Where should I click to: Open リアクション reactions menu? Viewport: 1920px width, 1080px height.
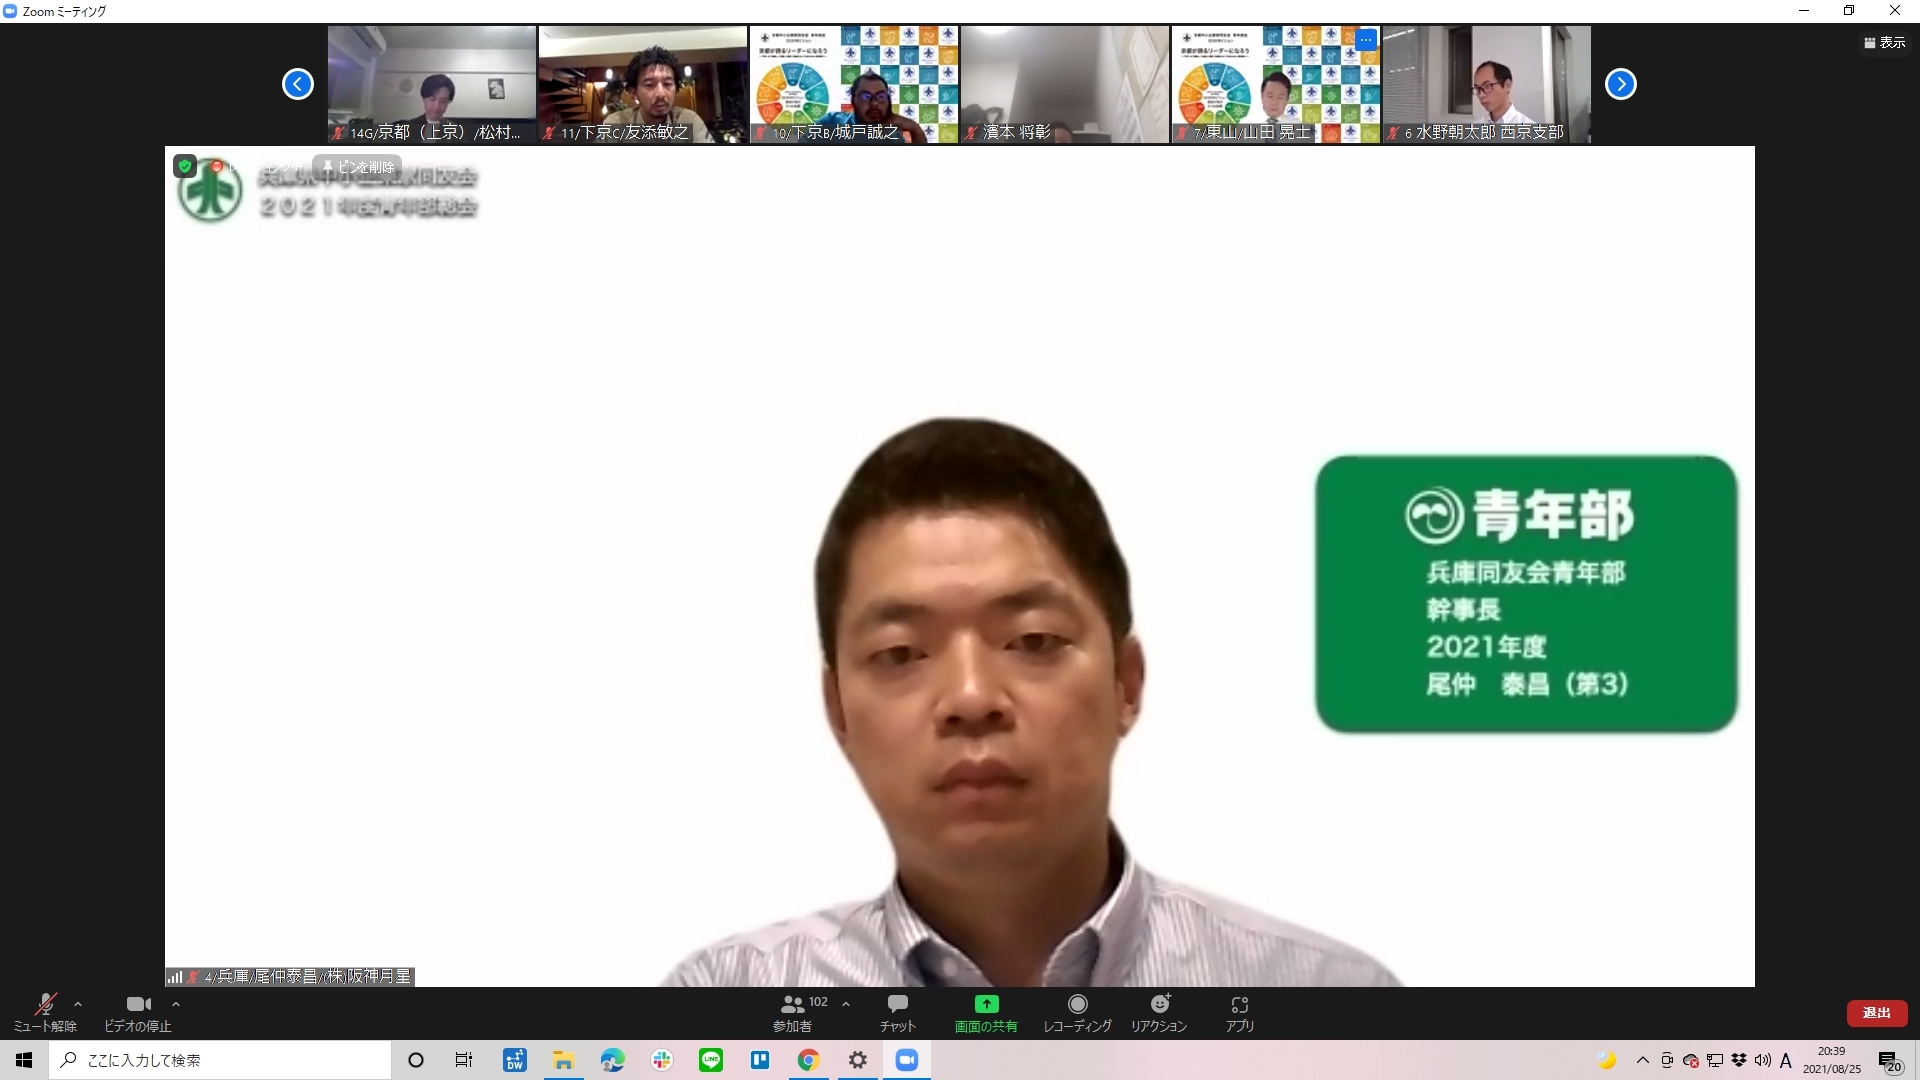(1159, 1013)
